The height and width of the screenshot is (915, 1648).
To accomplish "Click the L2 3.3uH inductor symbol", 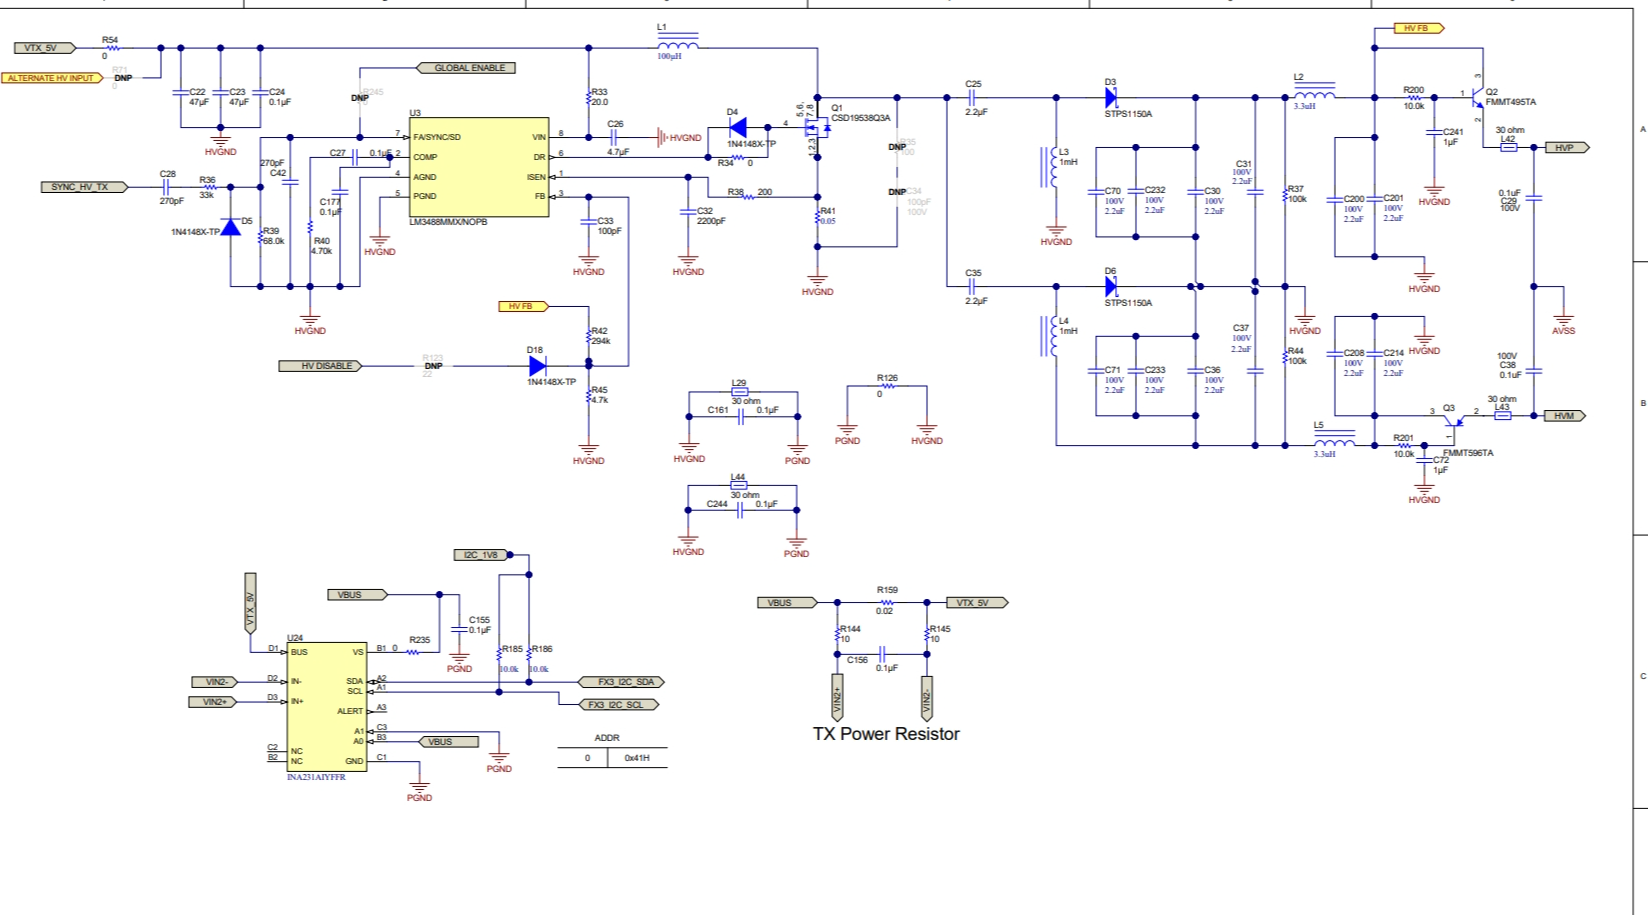I will pos(1314,92).
